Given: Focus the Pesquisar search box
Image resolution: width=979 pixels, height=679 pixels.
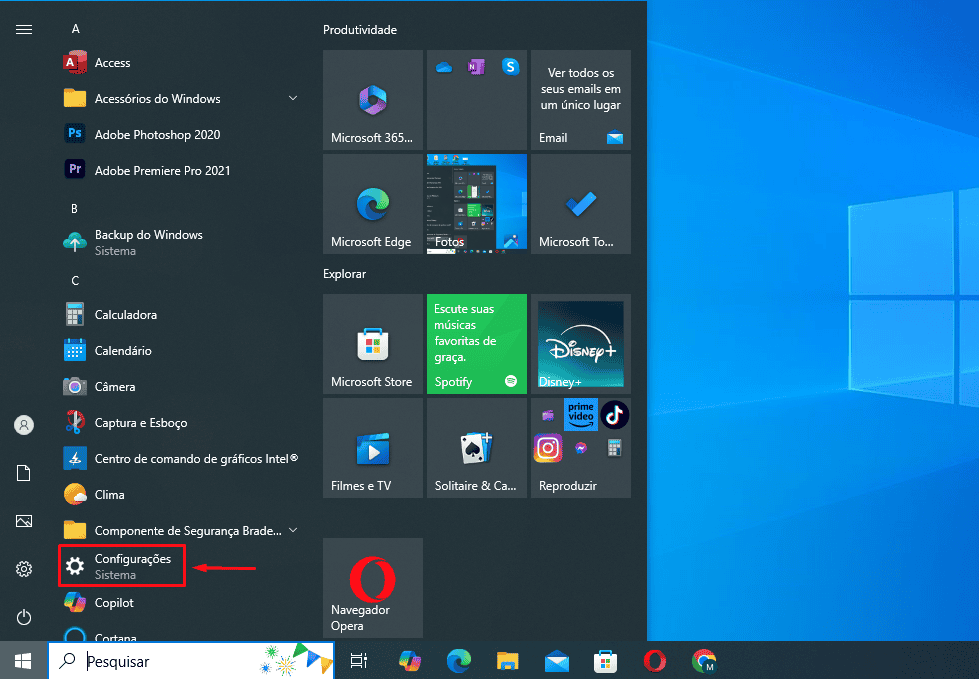Looking at the screenshot, I should (191, 660).
